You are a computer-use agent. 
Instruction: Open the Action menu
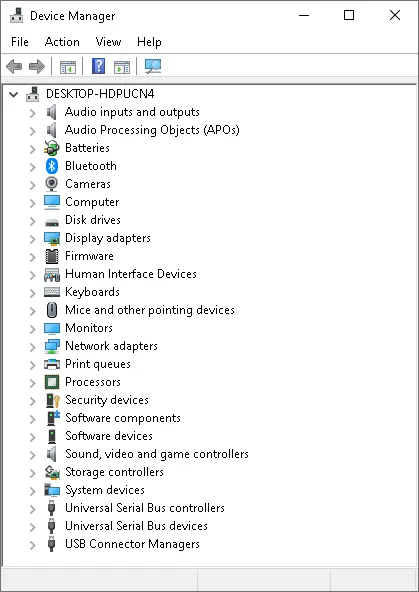[62, 42]
